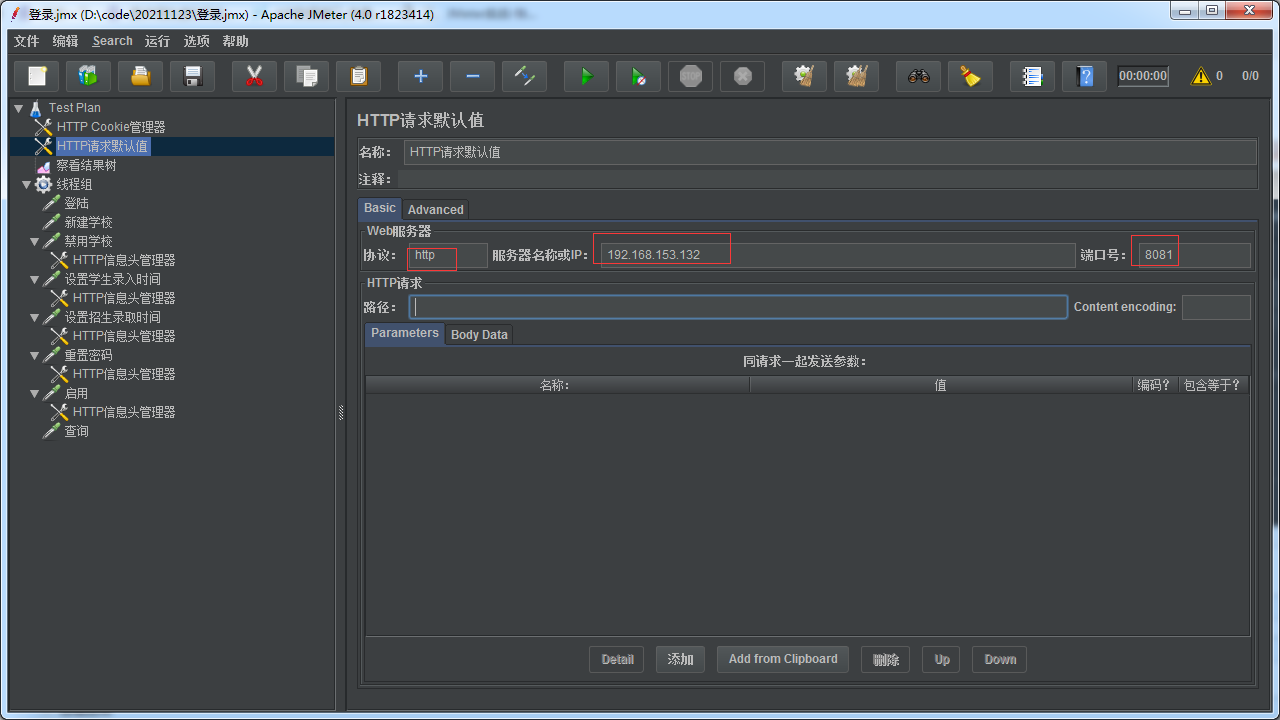The width and height of the screenshot is (1280, 720).
Task: Select 察看结果树 in the tree
Action: (x=86, y=165)
